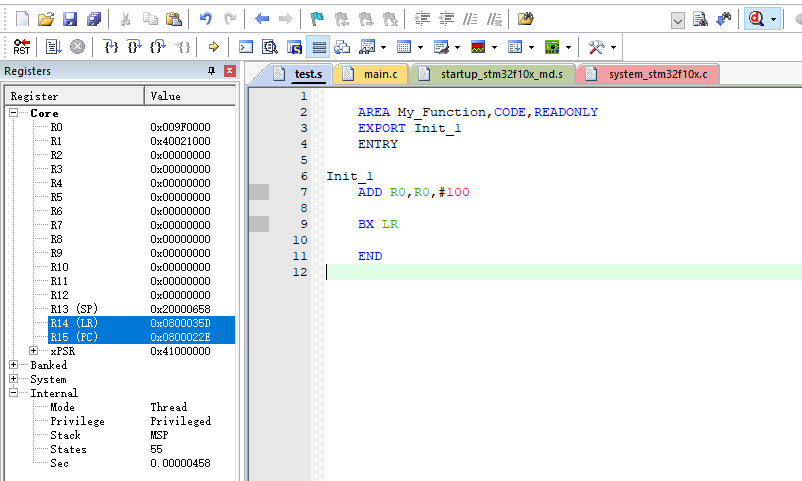The width and height of the screenshot is (802, 481).
Task: Pin the Registers panel
Action: 211,71
